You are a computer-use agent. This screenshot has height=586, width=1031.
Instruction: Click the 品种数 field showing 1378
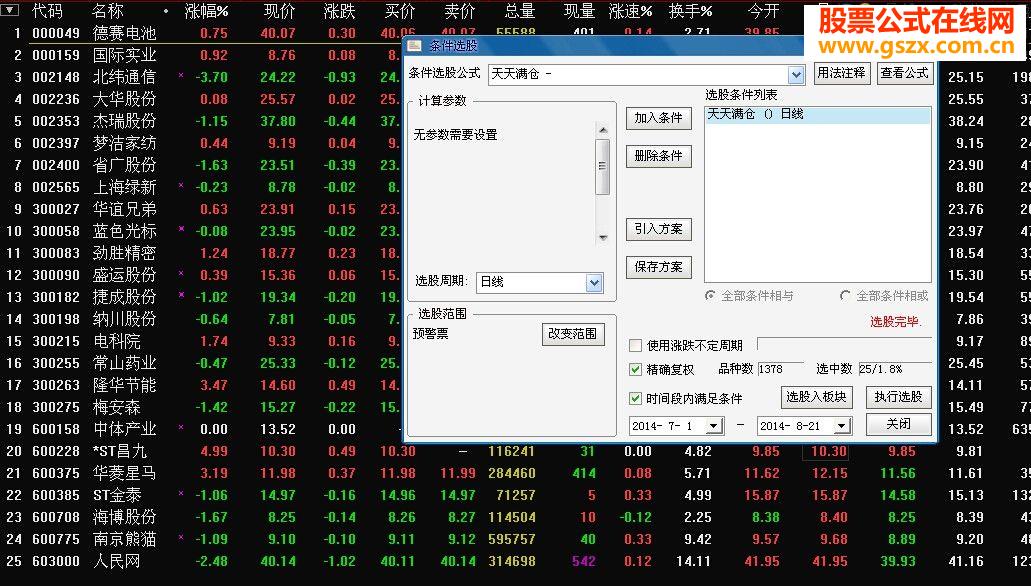[x=780, y=370]
